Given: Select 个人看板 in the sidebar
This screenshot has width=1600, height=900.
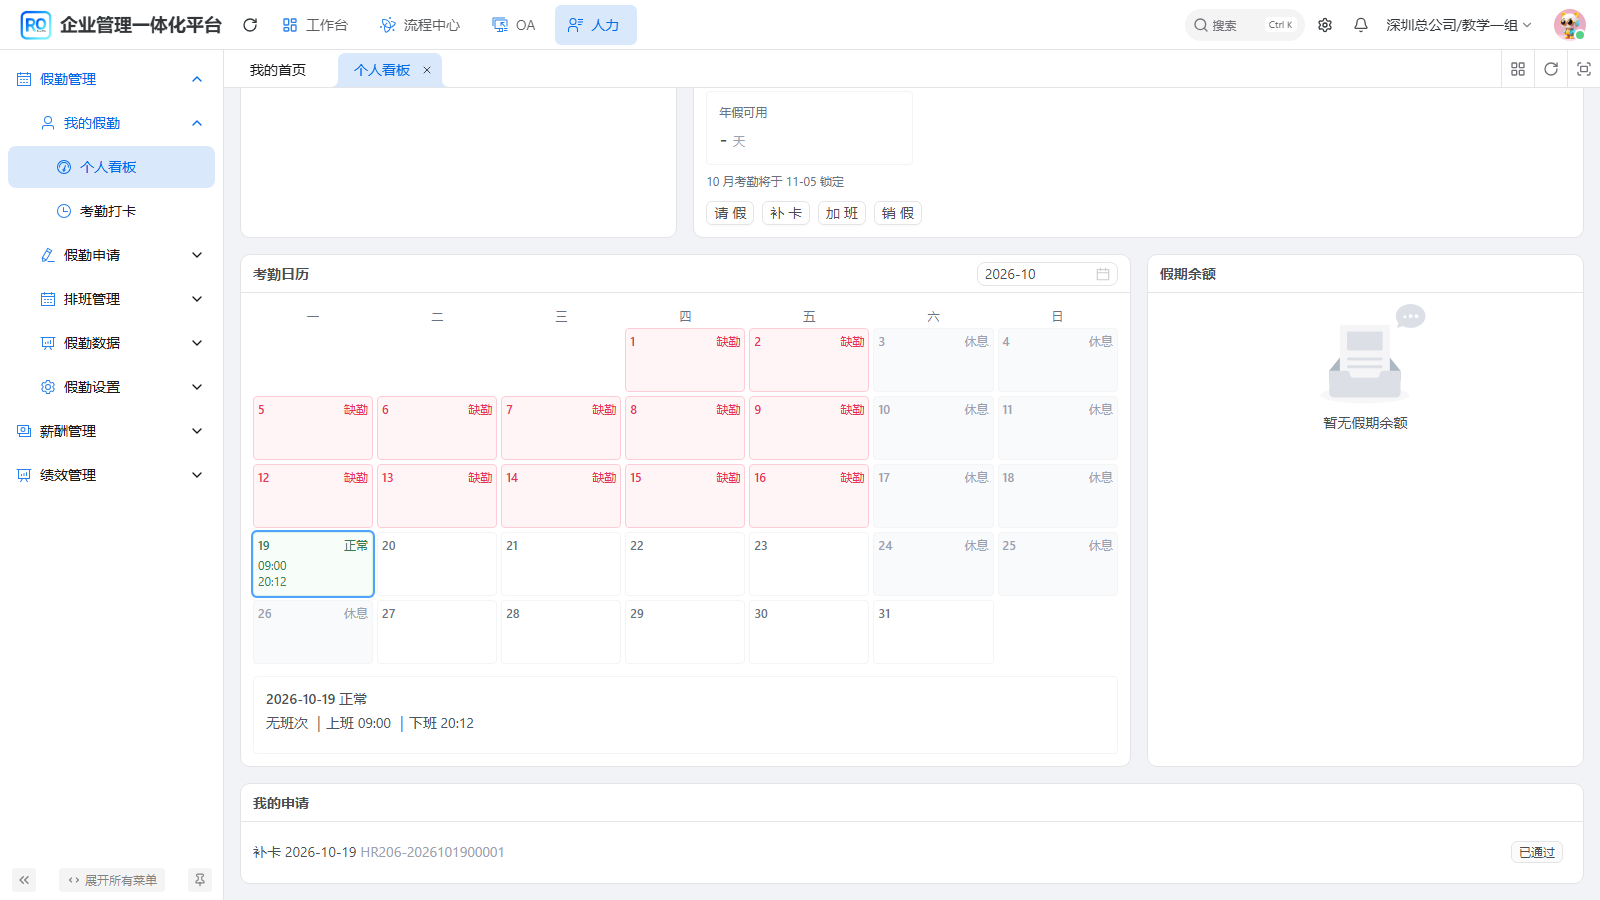Looking at the screenshot, I should (x=111, y=167).
